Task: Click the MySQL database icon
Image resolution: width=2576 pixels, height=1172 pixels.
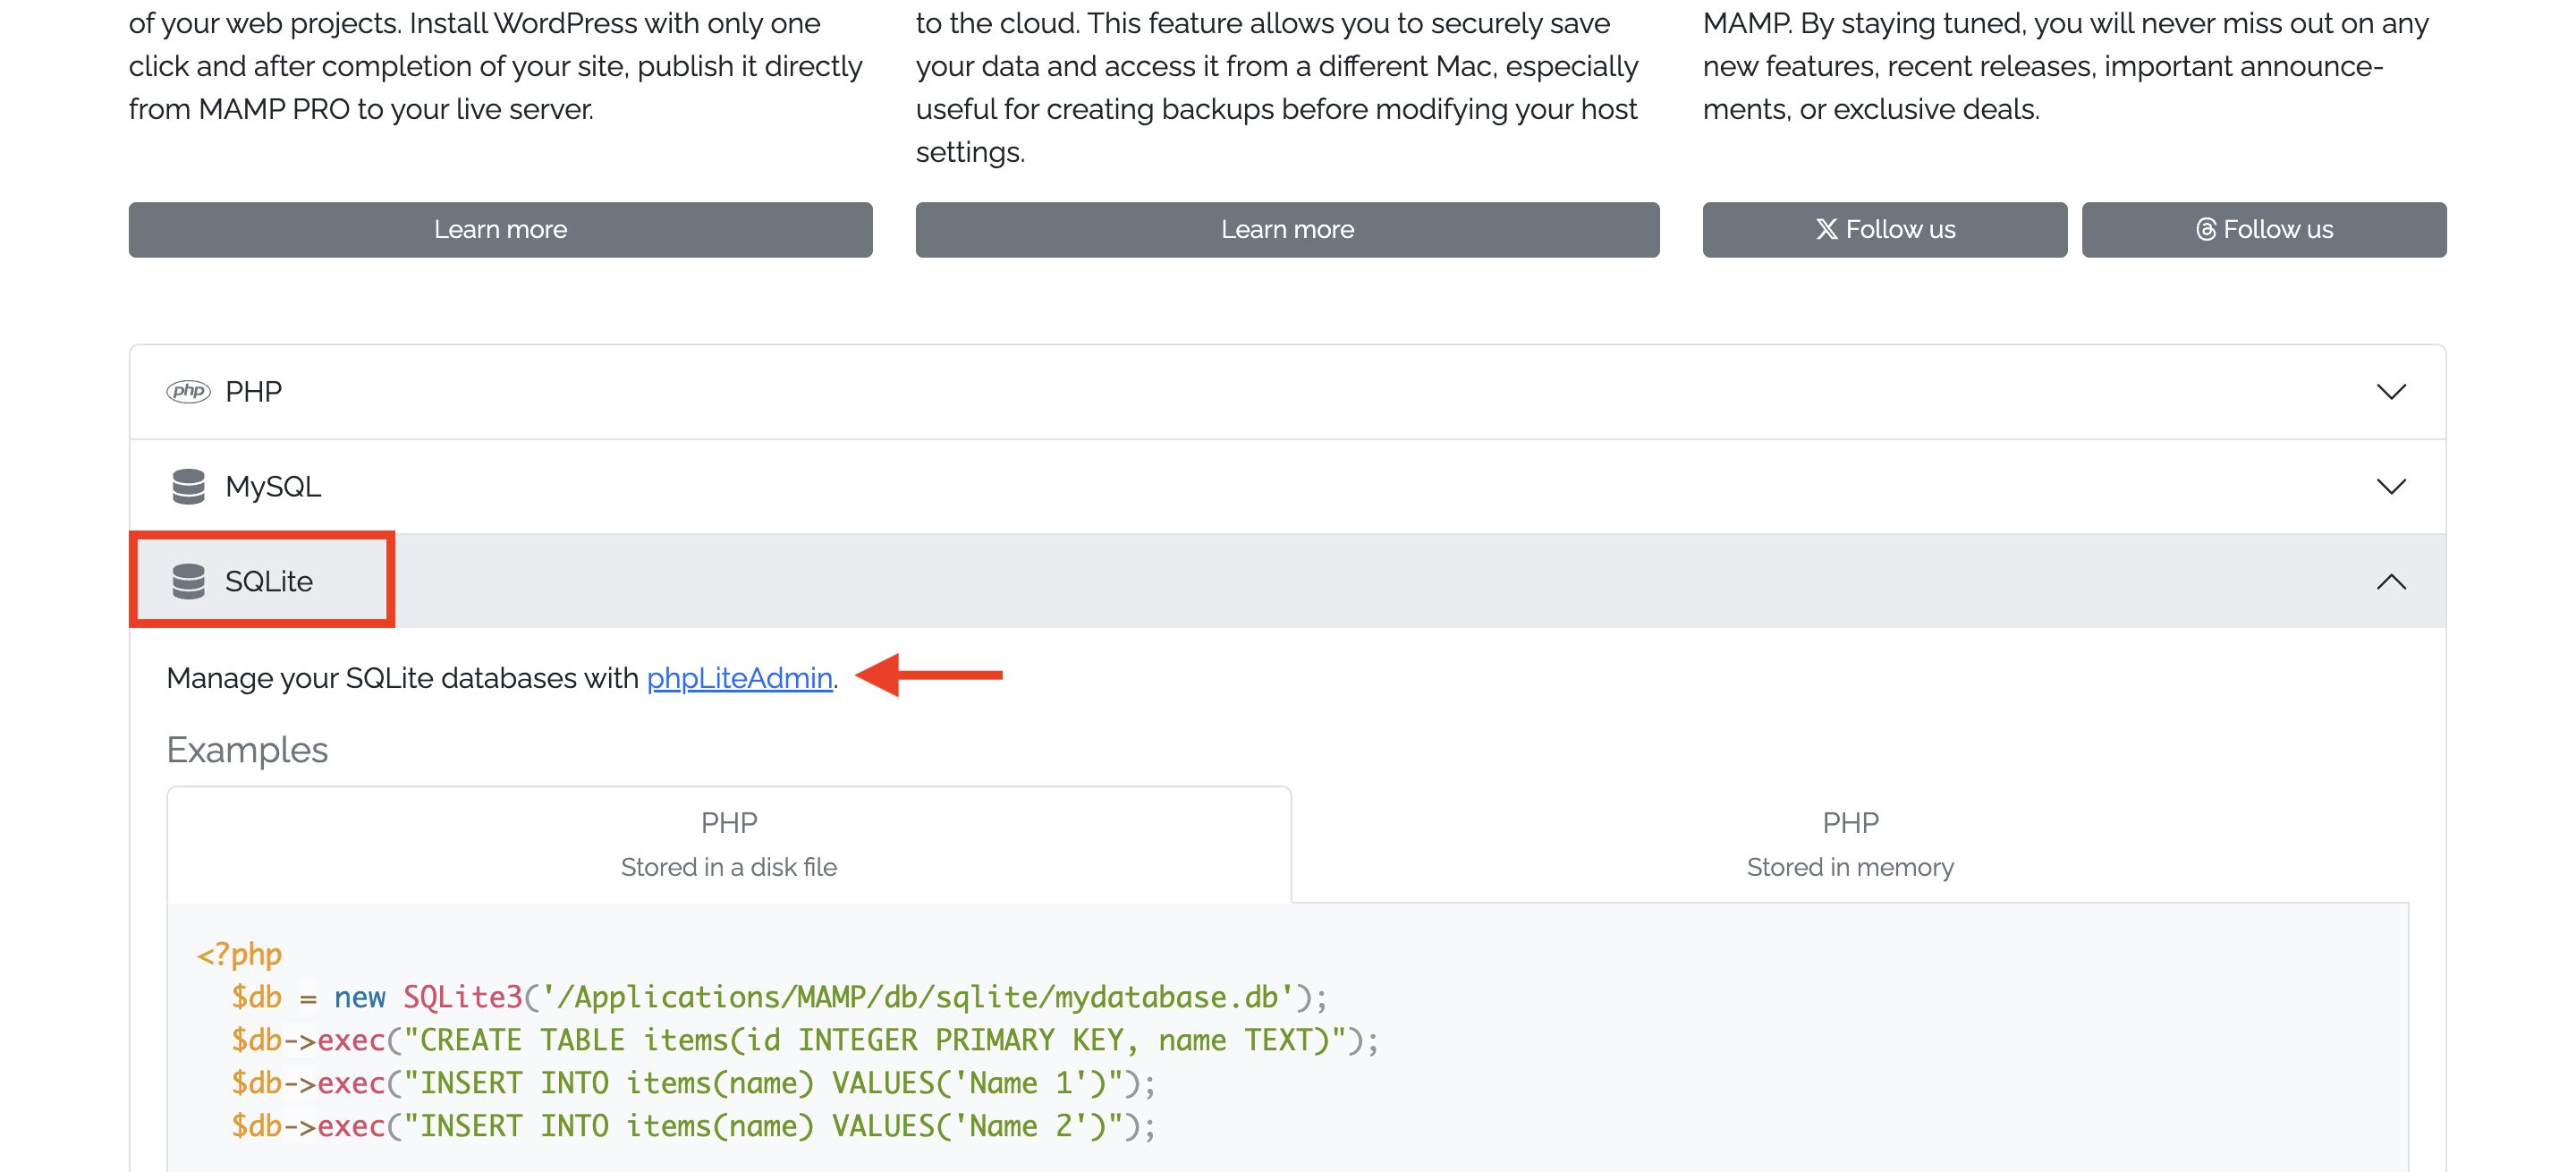Action: point(188,486)
